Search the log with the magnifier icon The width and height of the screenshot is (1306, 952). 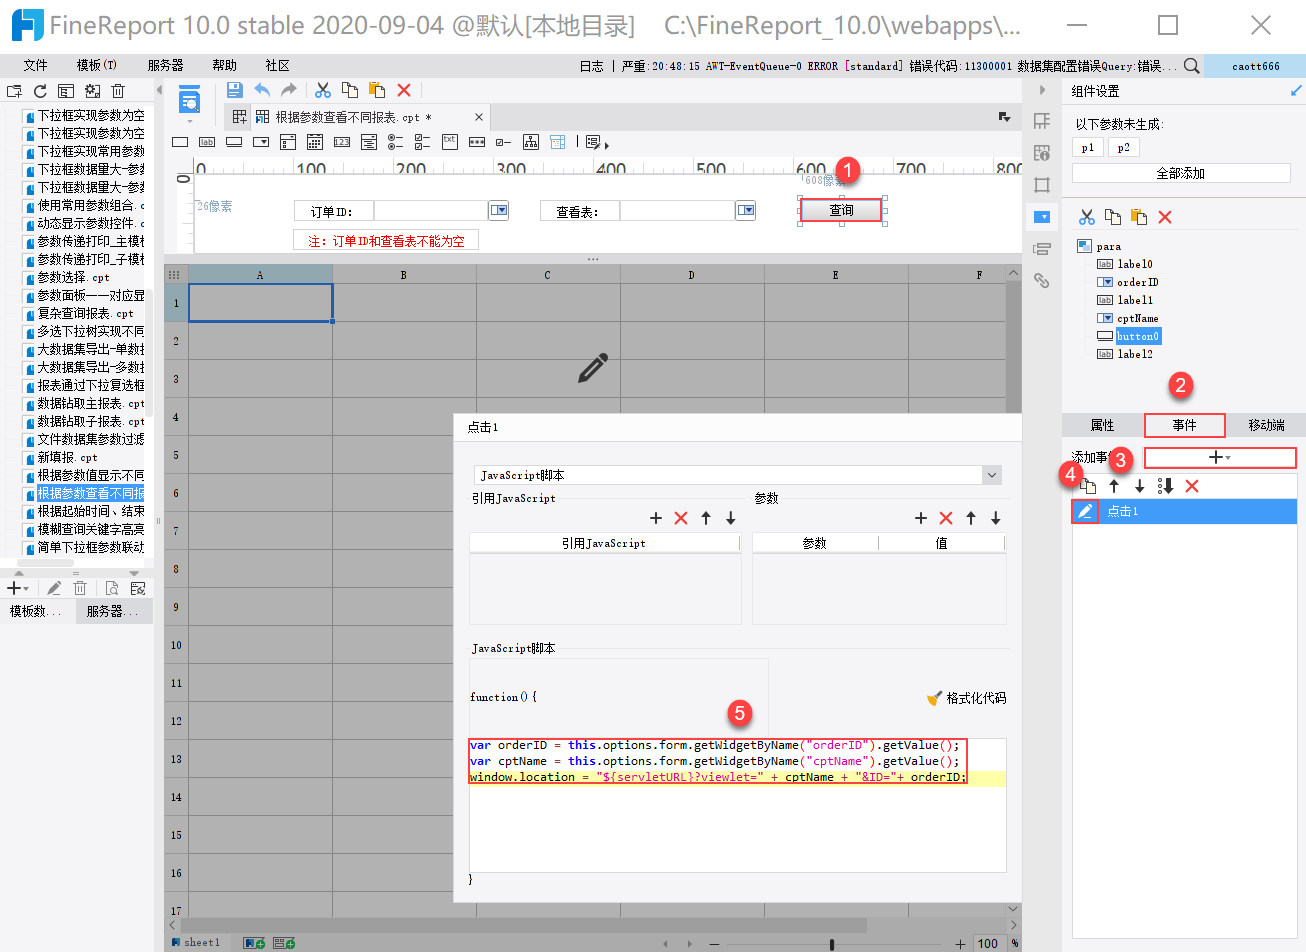1192,66
